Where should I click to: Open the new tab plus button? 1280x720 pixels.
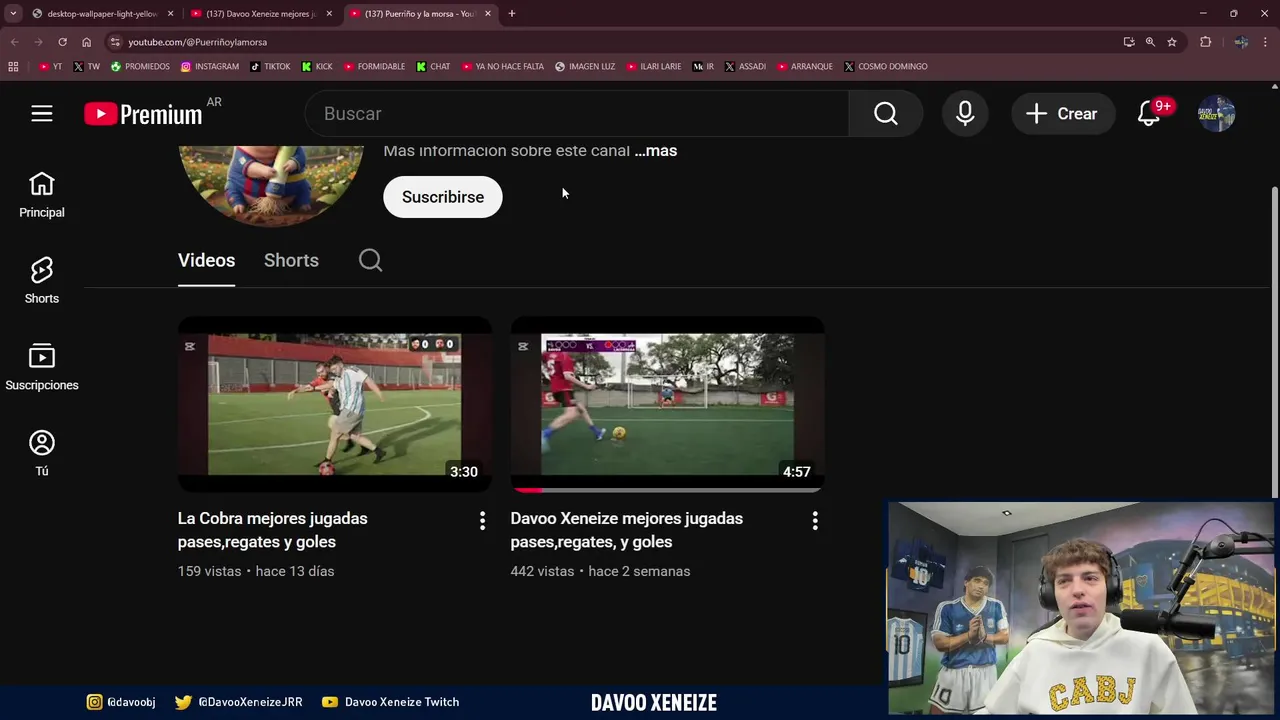point(511,13)
